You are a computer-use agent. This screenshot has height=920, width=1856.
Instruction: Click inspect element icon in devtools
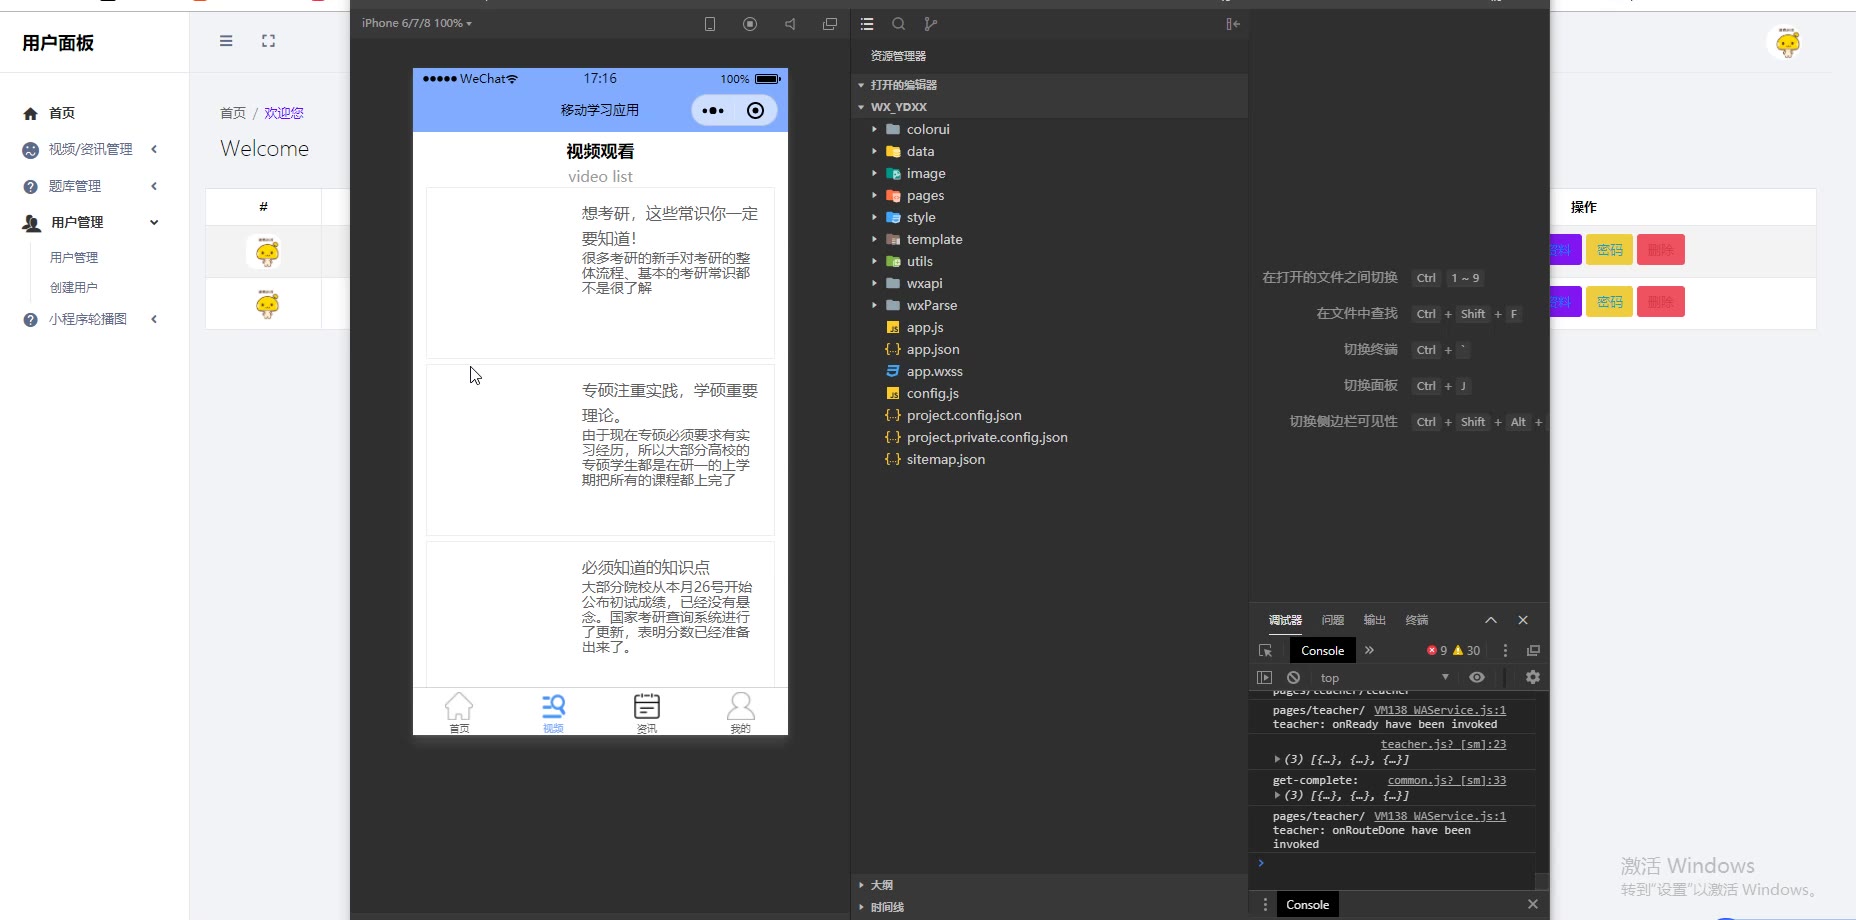point(1265,650)
